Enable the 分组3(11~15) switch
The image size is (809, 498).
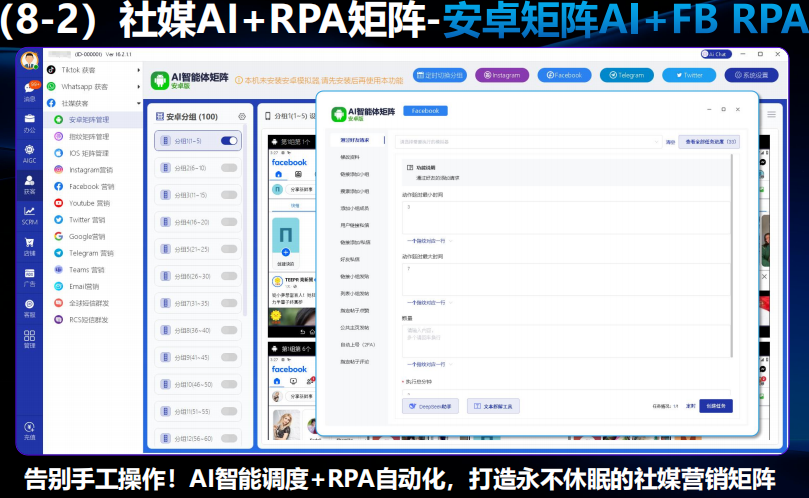click(229, 195)
